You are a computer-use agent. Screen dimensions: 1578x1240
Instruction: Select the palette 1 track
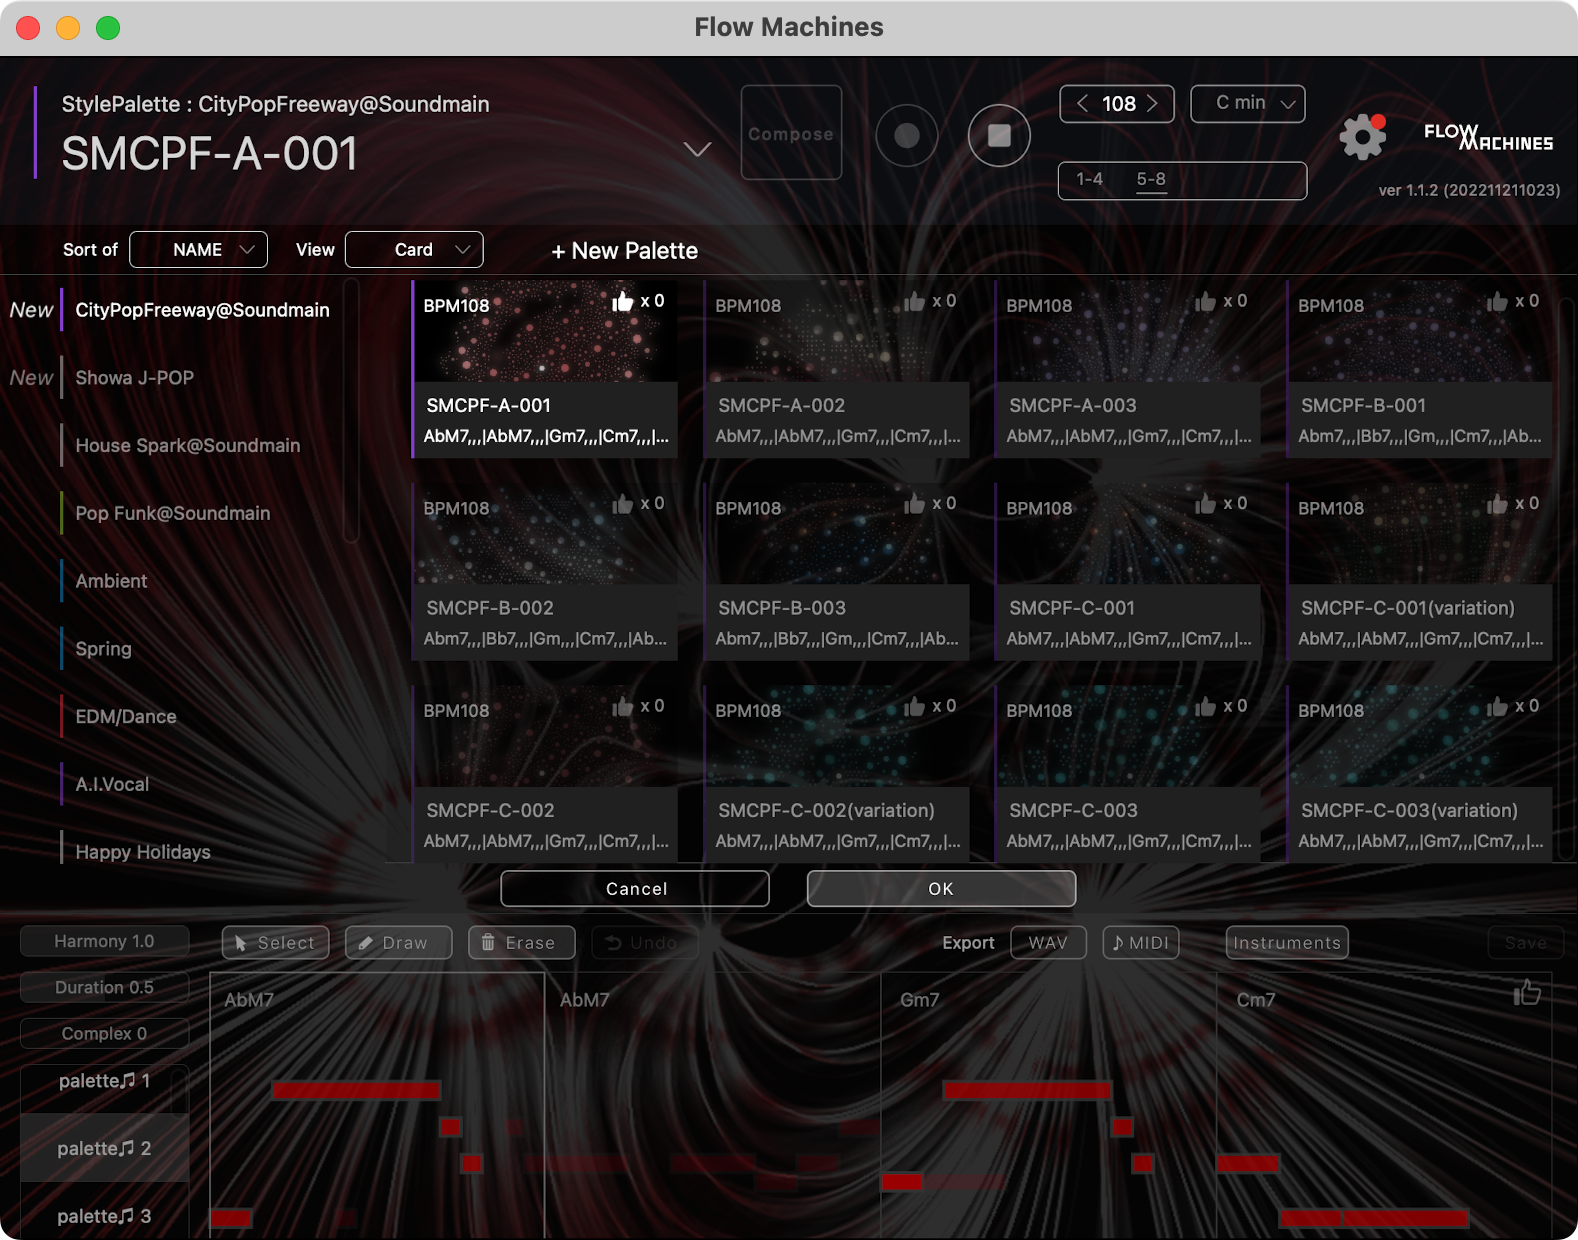(104, 1081)
